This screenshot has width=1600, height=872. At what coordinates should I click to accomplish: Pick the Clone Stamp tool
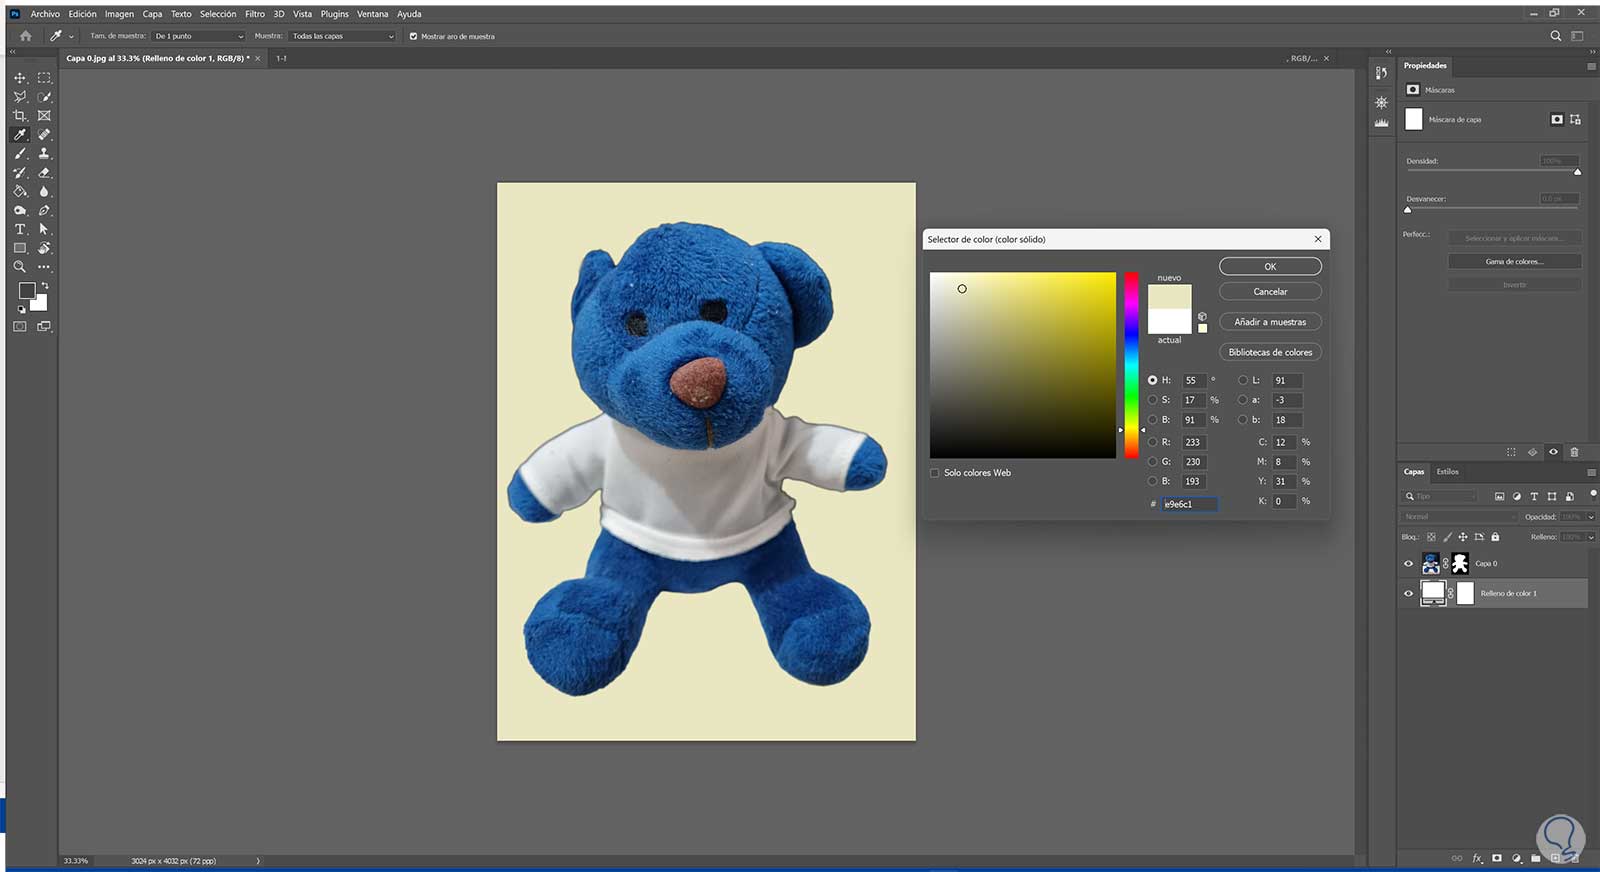pyautogui.click(x=44, y=154)
